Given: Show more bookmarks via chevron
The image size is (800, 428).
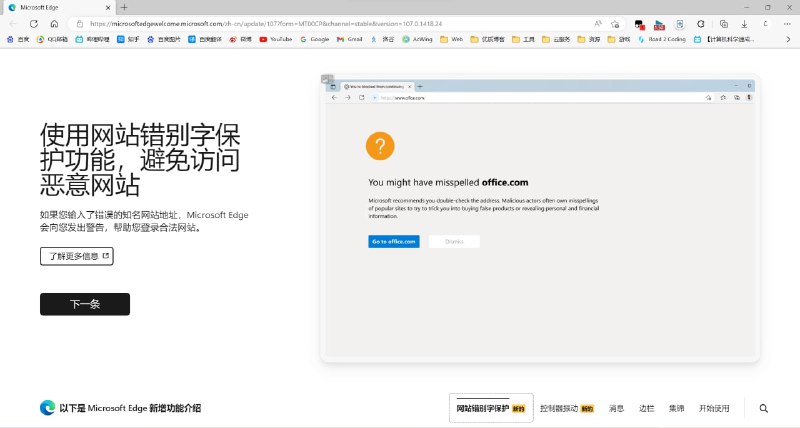Looking at the screenshot, I should pos(788,39).
